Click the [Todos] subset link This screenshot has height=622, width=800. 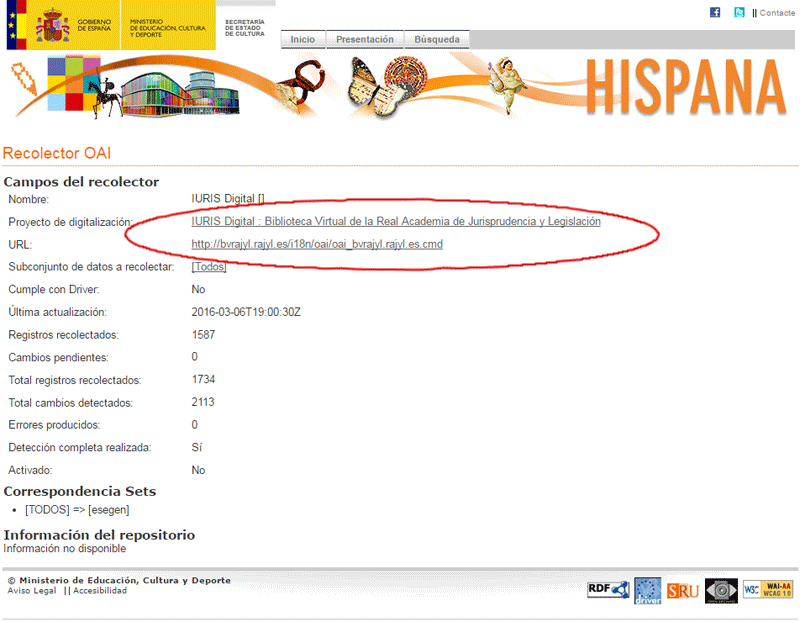click(209, 266)
